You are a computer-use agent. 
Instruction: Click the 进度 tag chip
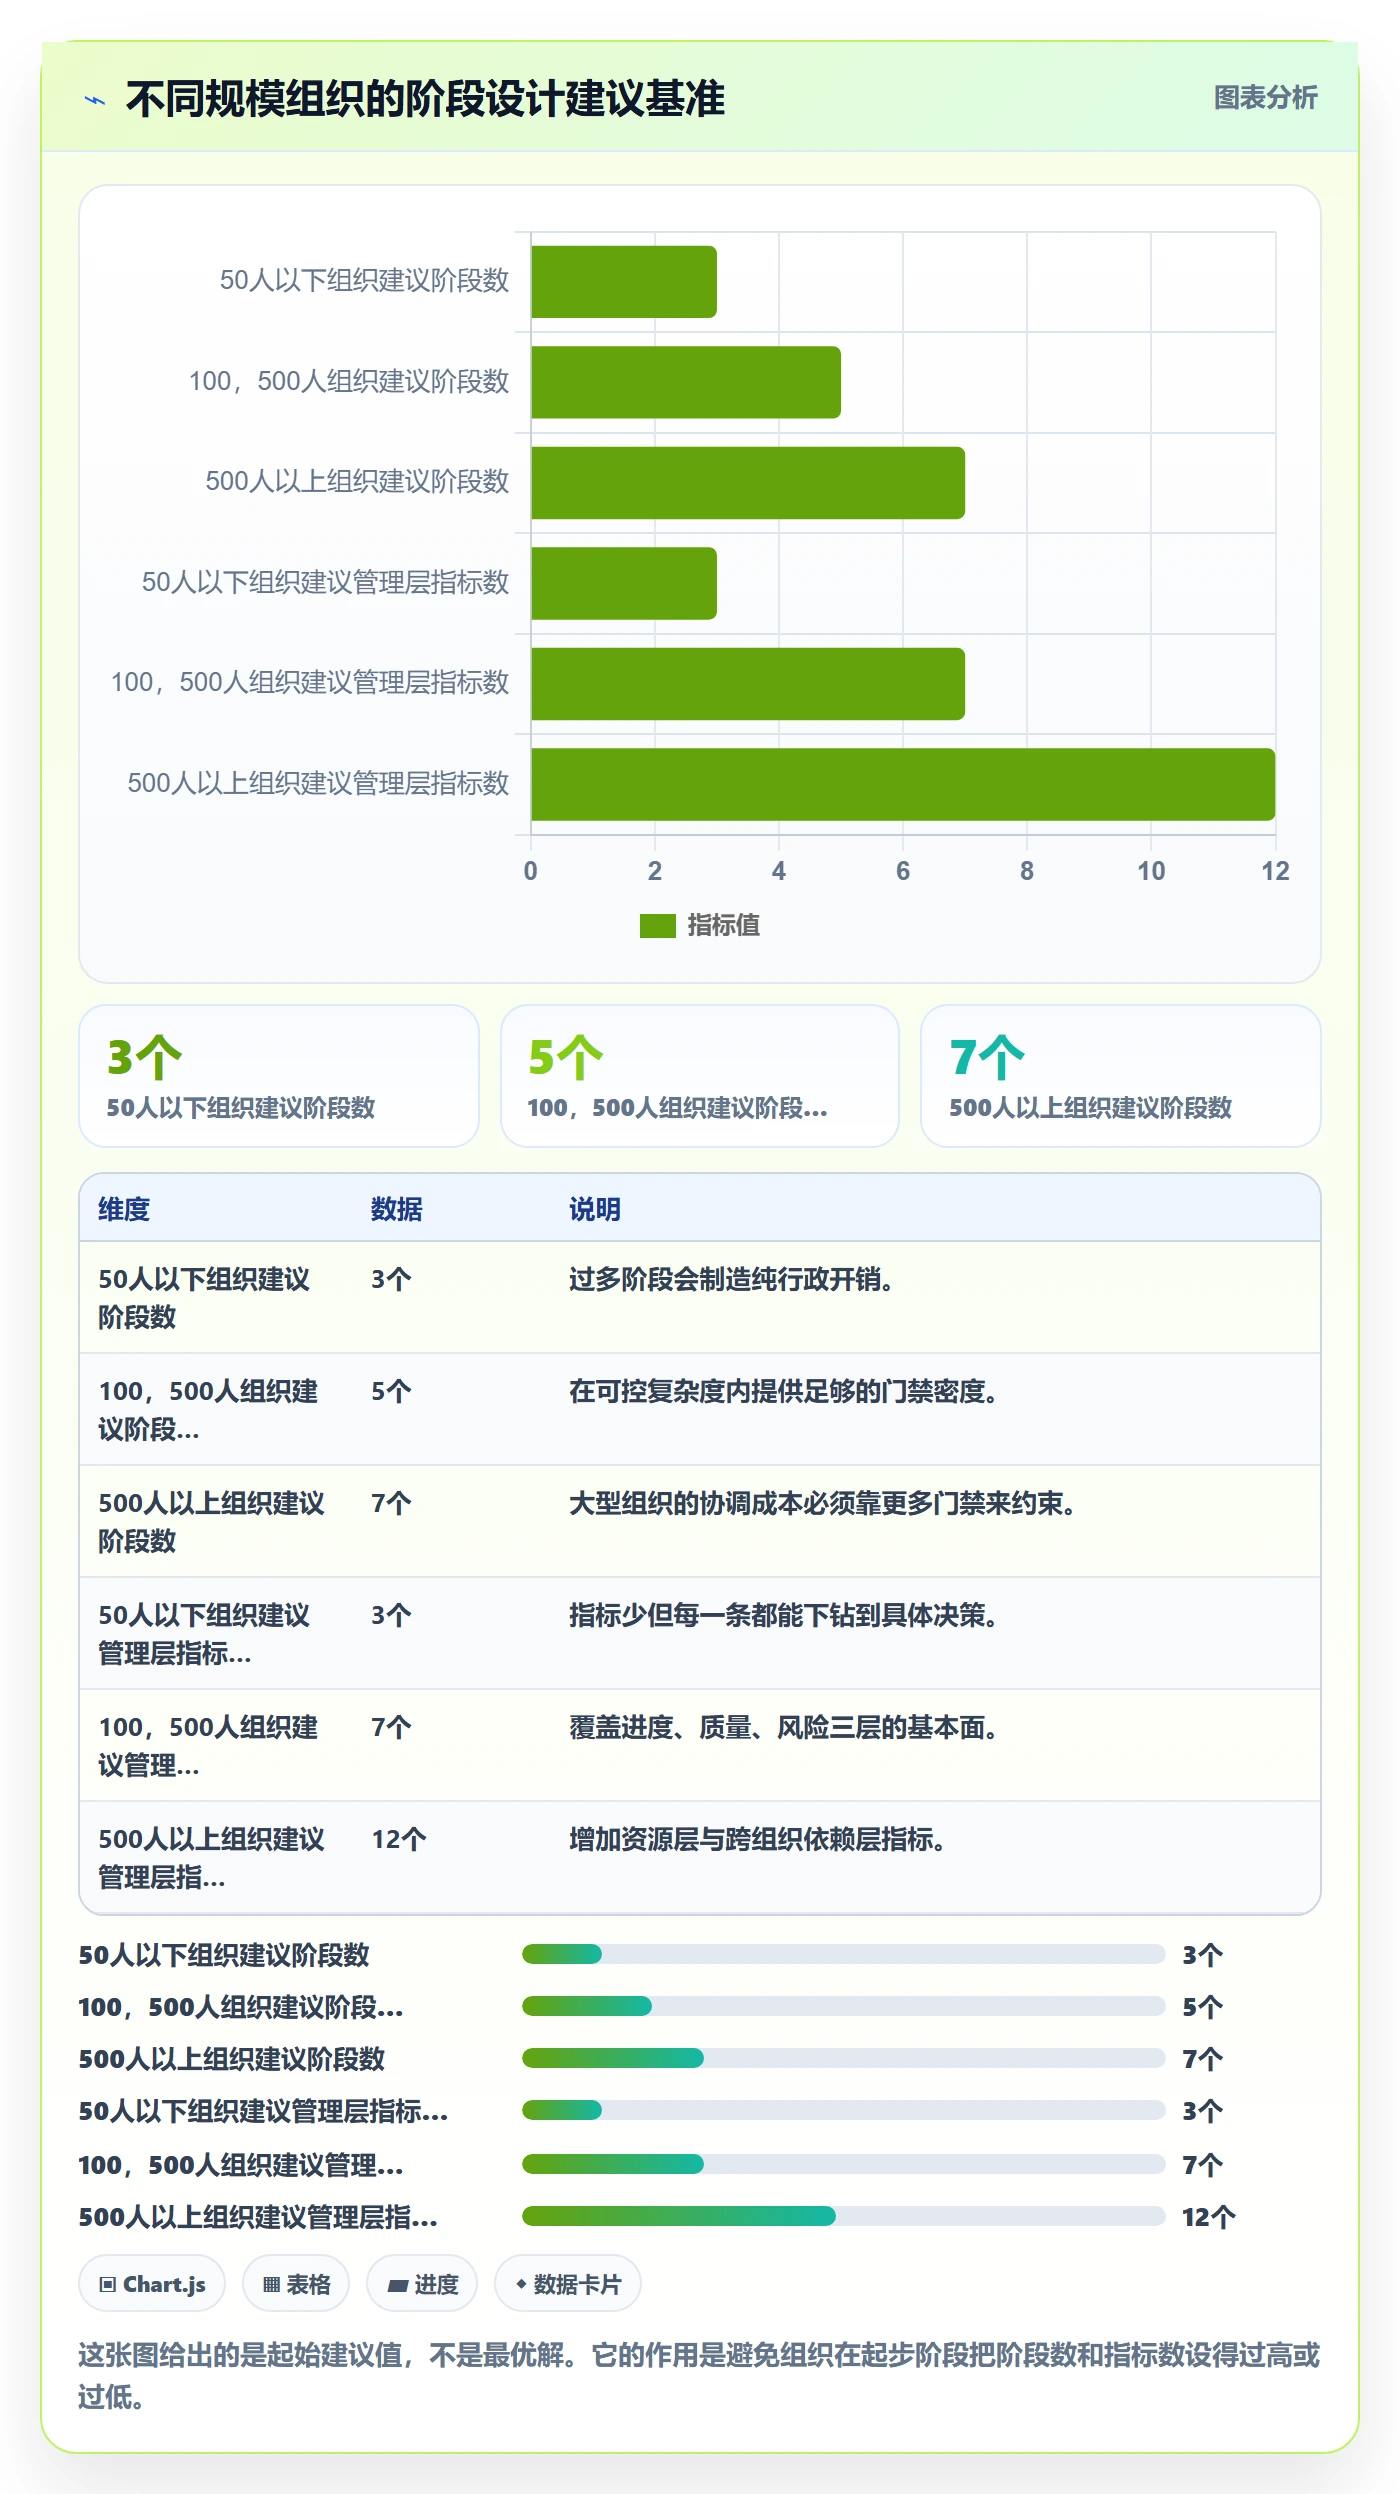(422, 2284)
